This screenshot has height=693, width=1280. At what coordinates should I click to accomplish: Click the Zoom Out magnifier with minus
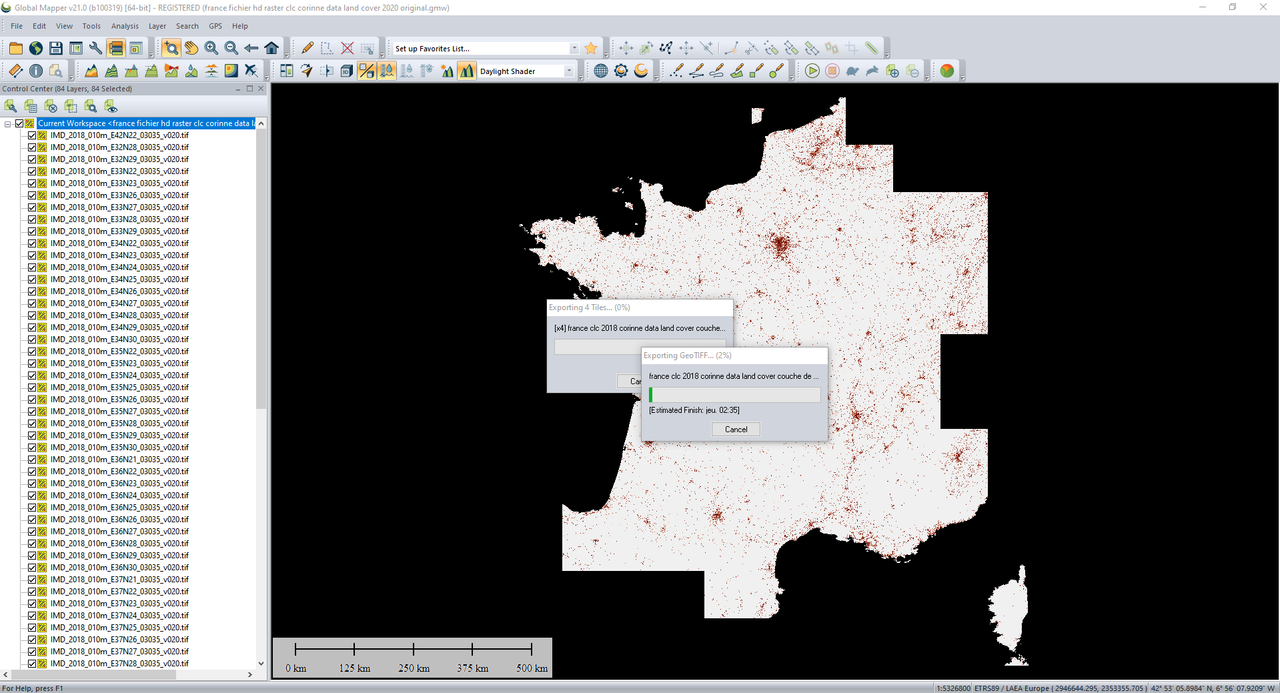231,48
